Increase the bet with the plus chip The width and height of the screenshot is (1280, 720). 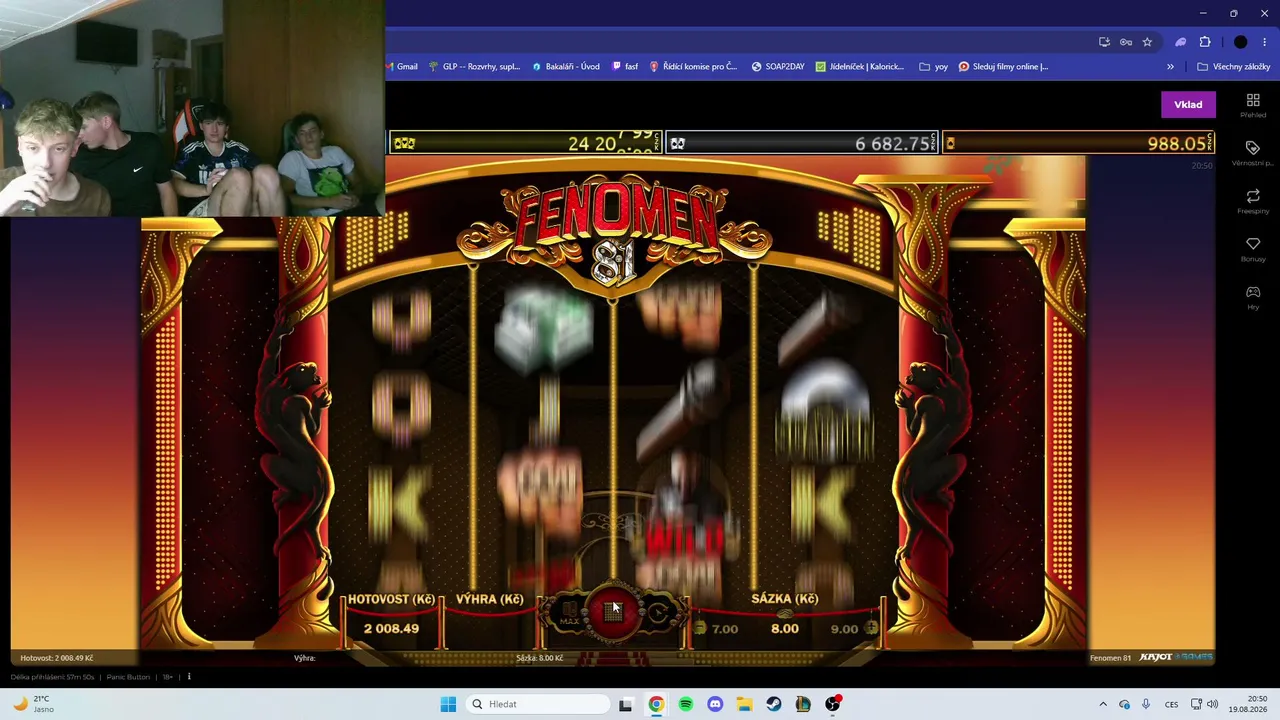(x=871, y=629)
